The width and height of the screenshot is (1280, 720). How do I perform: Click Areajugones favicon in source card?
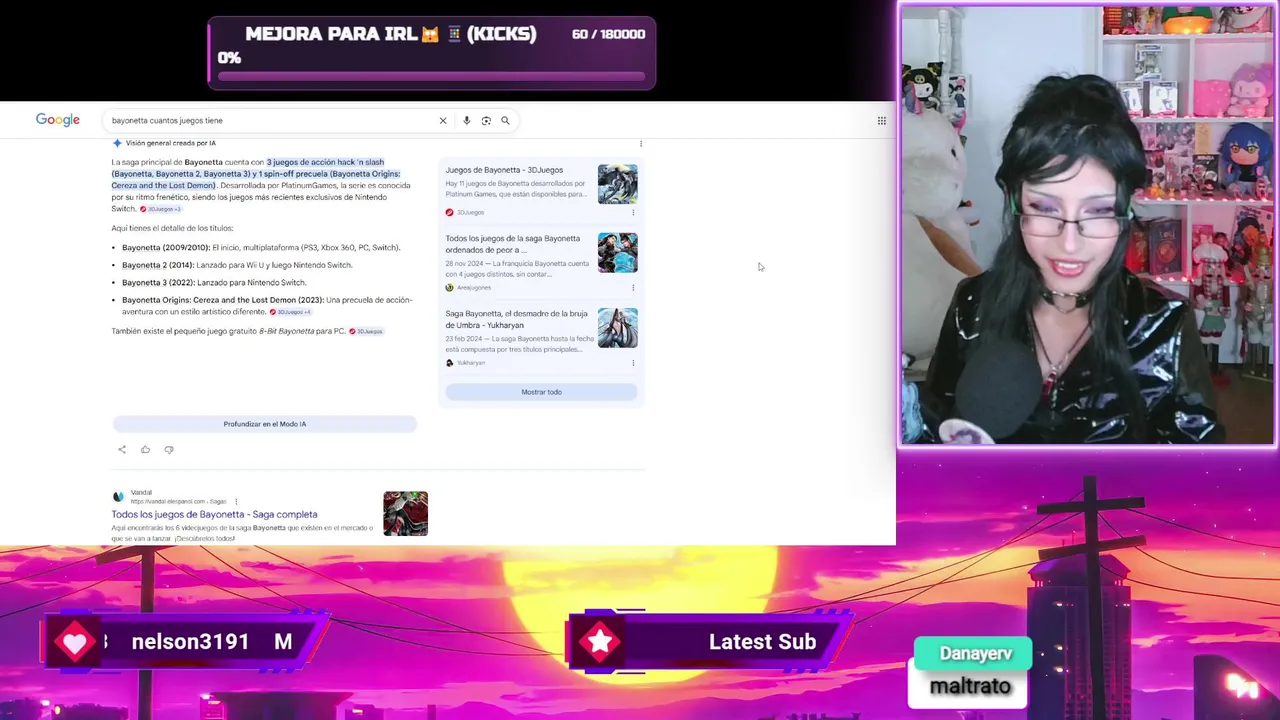(x=449, y=287)
